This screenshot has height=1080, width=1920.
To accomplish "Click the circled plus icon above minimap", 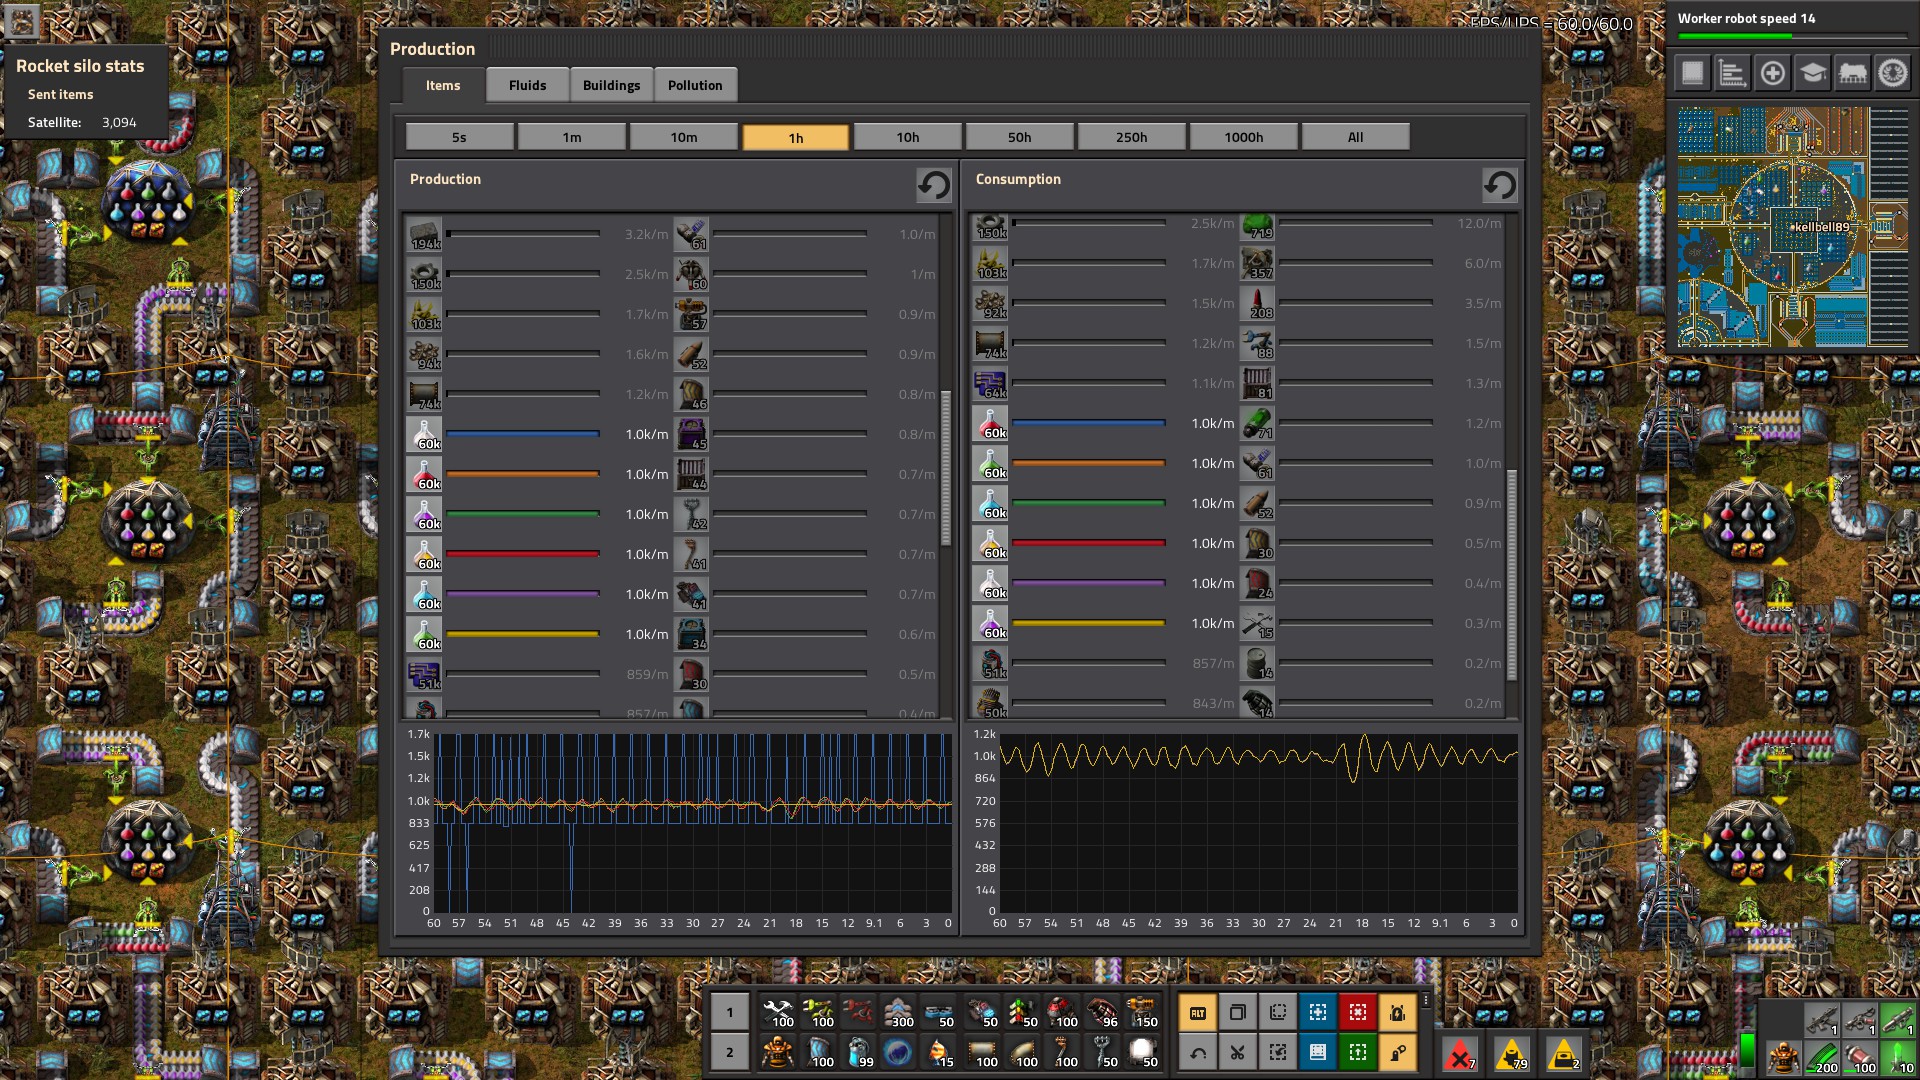I will (x=1772, y=73).
